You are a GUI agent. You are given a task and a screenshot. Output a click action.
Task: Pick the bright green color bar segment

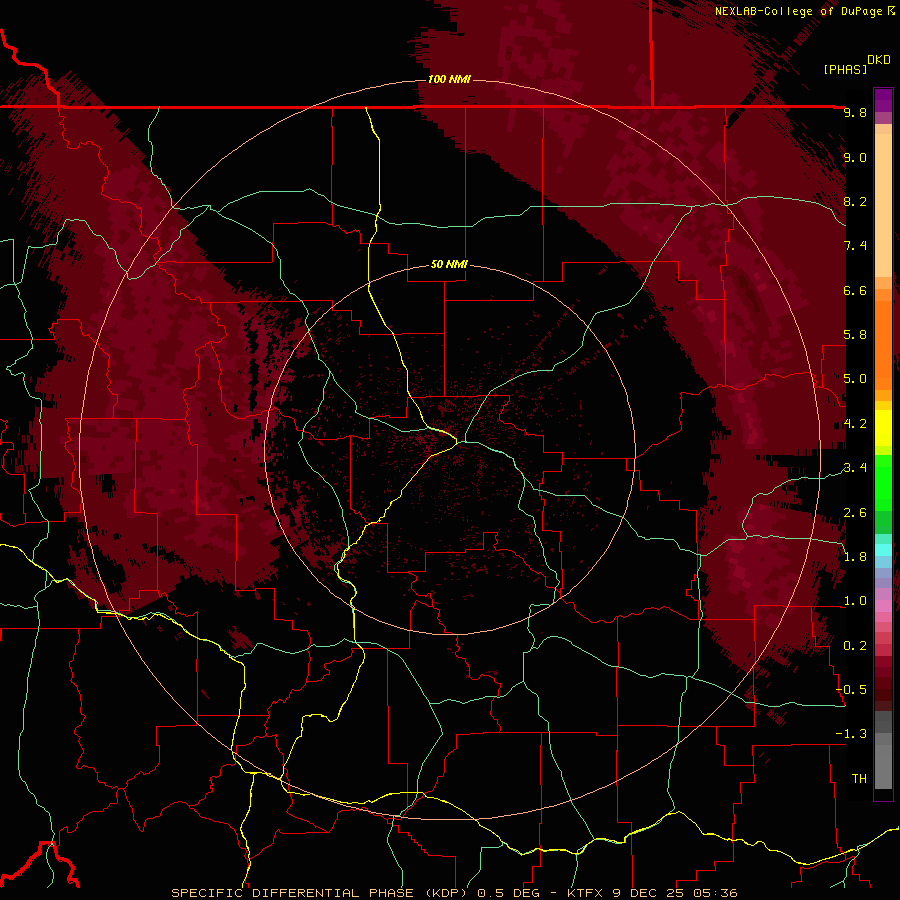(x=883, y=482)
